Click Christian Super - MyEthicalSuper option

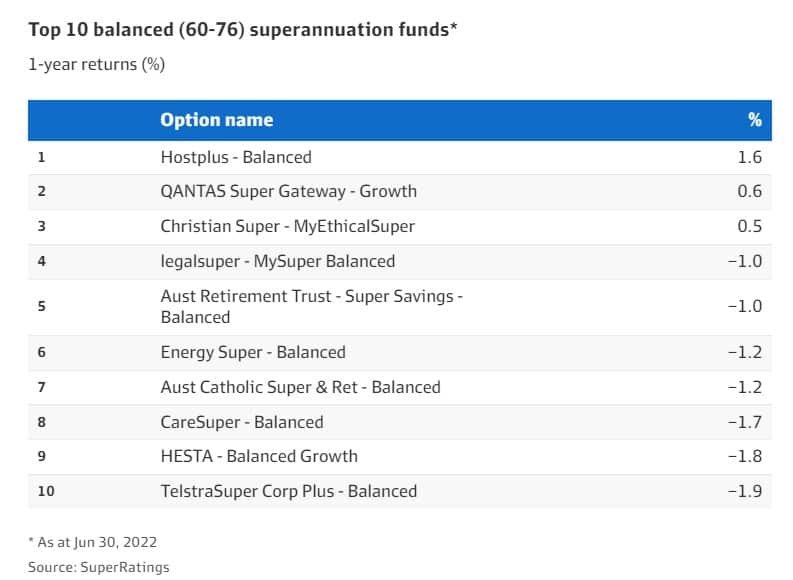click(x=287, y=226)
